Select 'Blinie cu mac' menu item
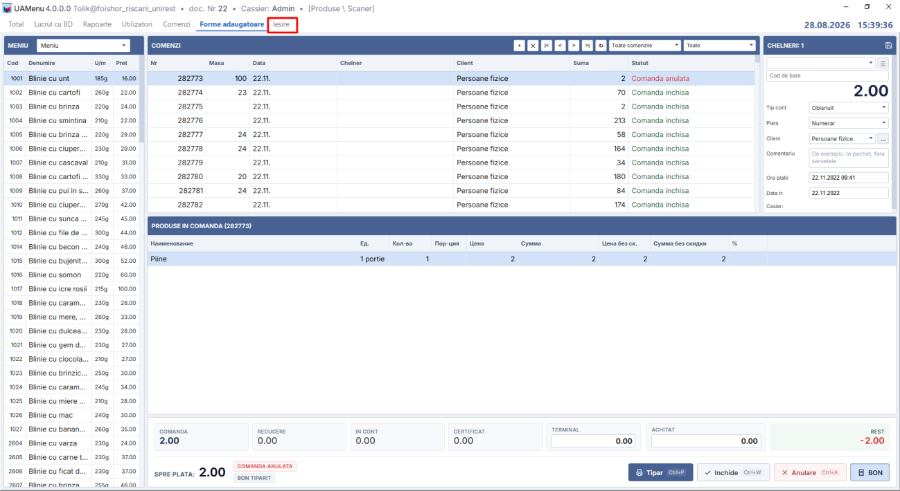The height and width of the screenshot is (491, 900). click(x=72, y=415)
